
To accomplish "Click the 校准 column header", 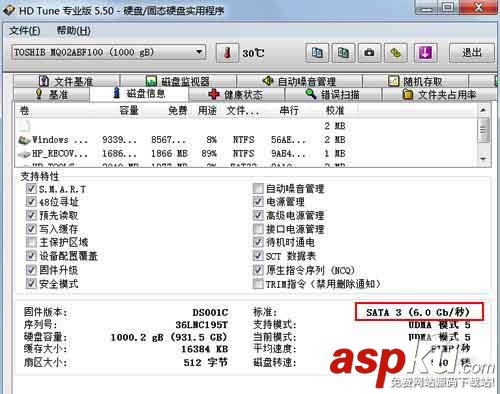I will 335,110.
